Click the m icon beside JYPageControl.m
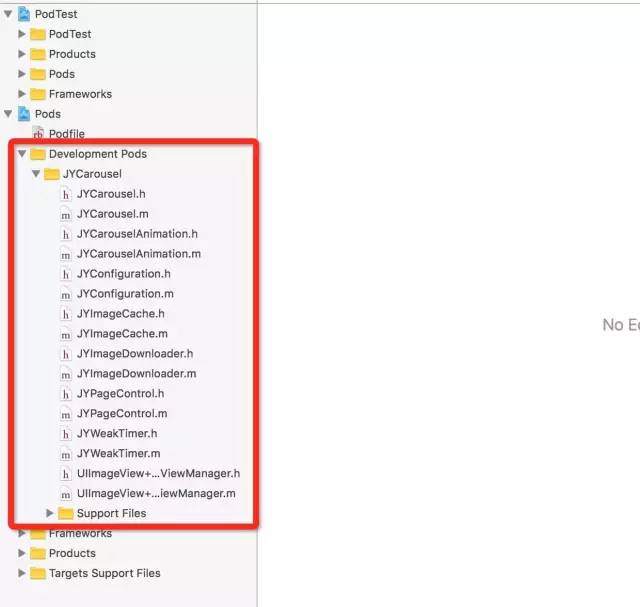 pyautogui.click(x=66, y=414)
